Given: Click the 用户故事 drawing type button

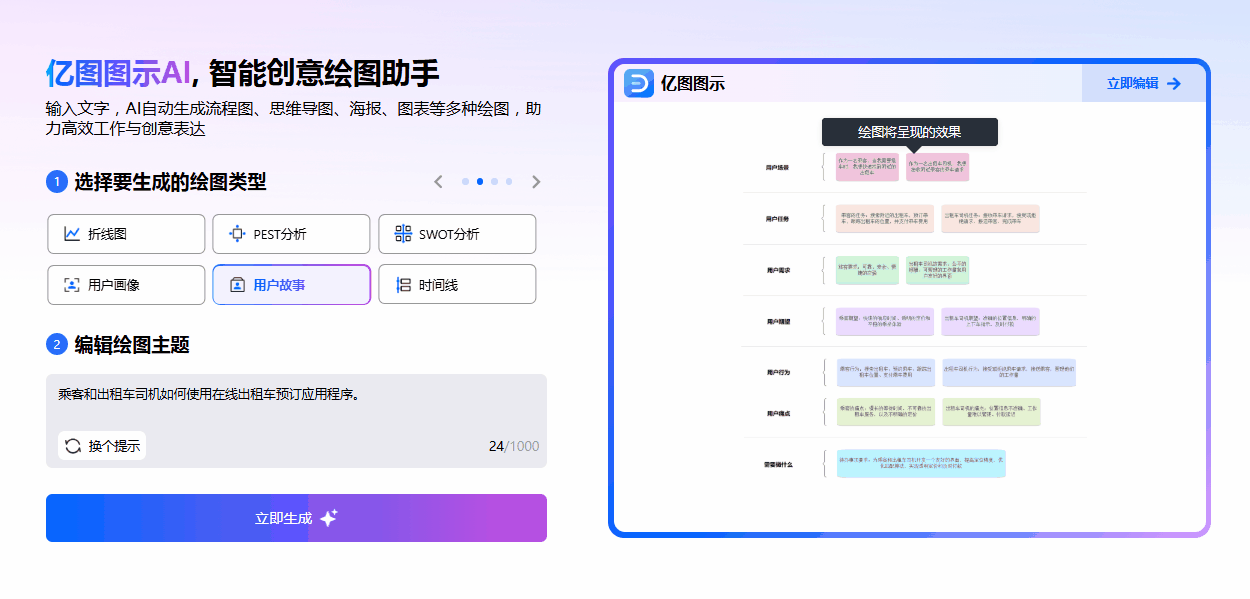Looking at the screenshot, I should [291, 284].
